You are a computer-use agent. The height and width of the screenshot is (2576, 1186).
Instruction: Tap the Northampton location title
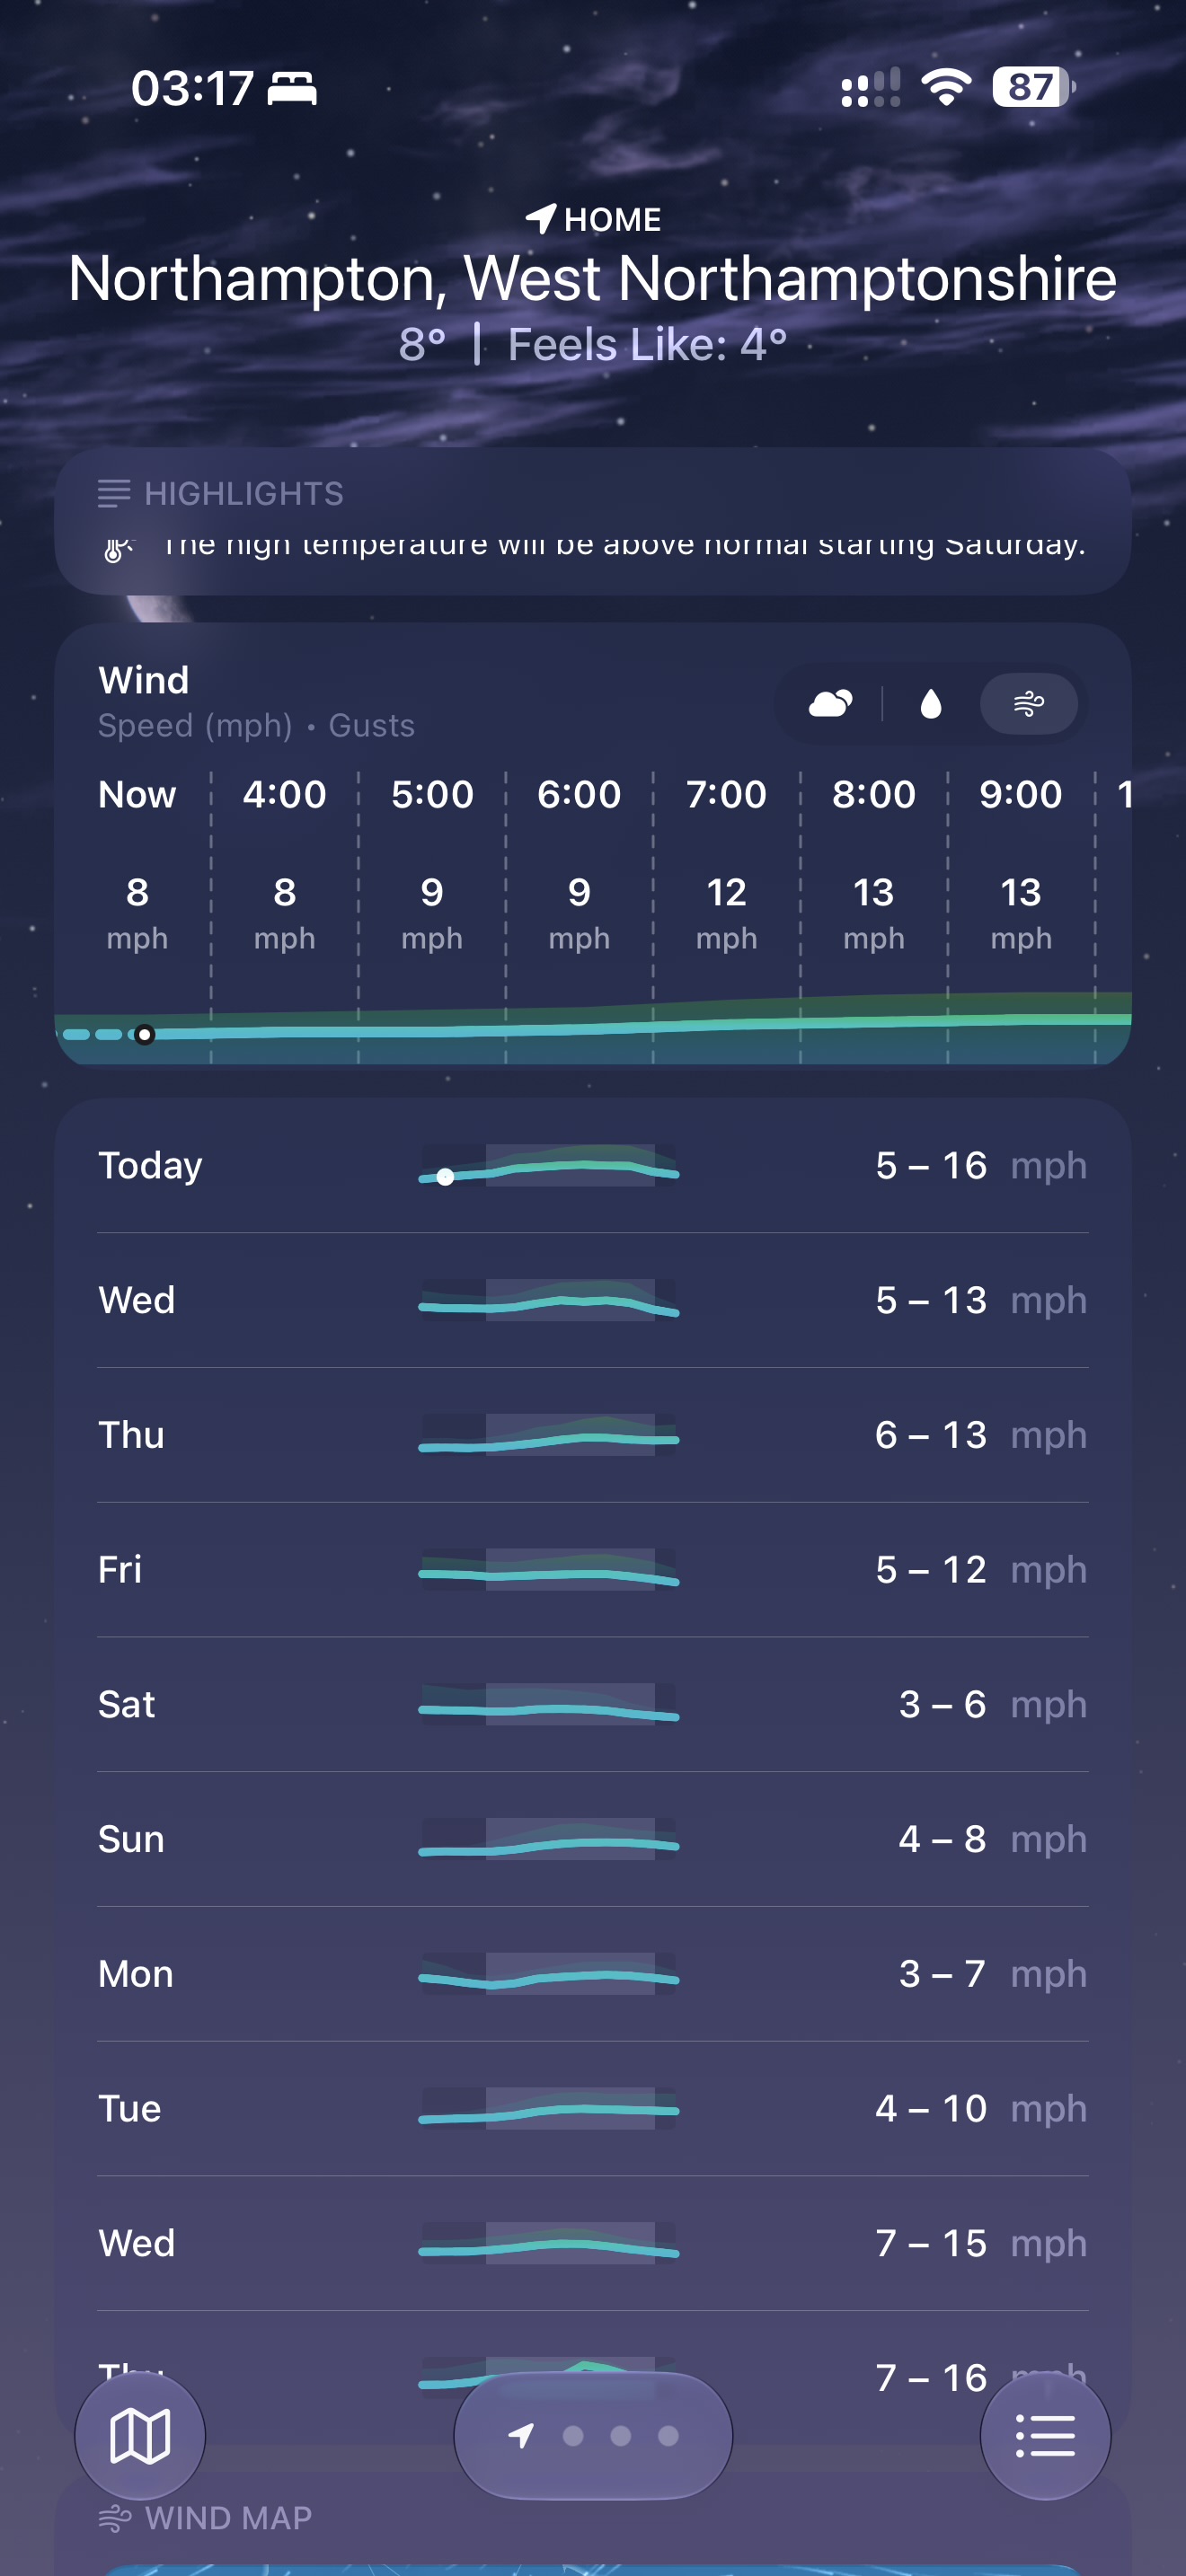click(593, 278)
